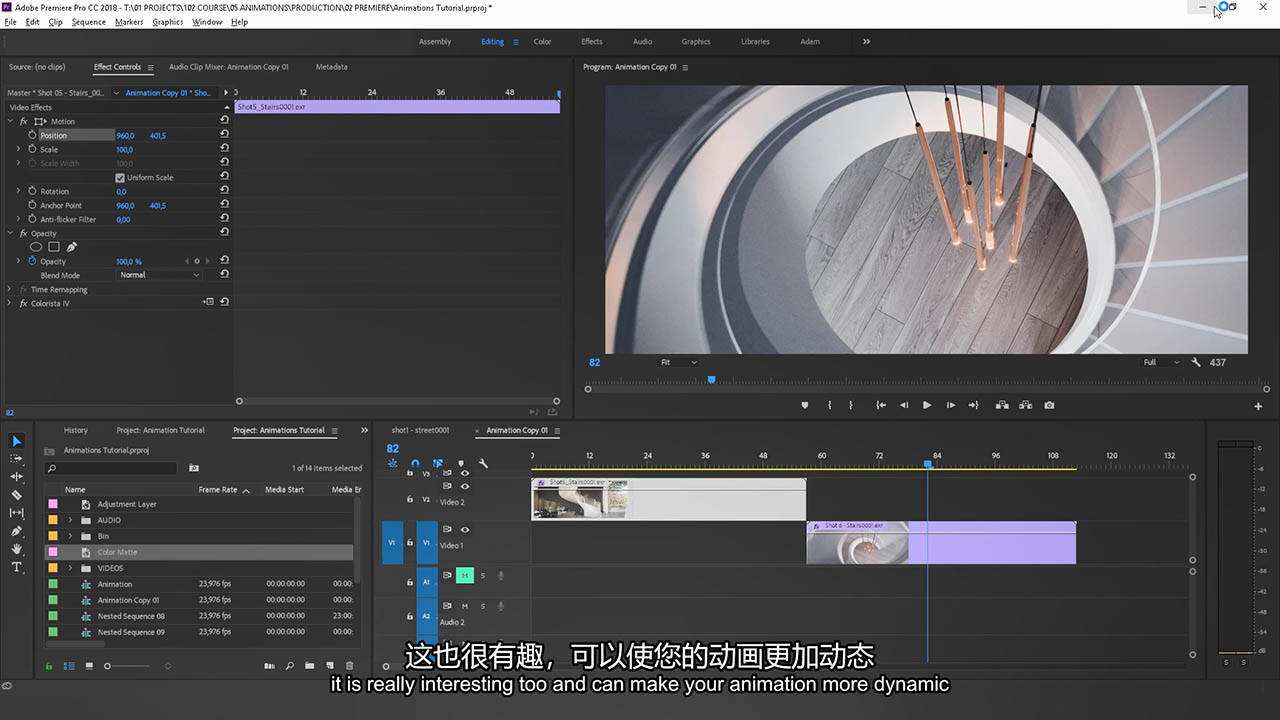Image resolution: width=1280 pixels, height=720 pixels.
Task: Open the Markers menu
Action: point(129,21)
